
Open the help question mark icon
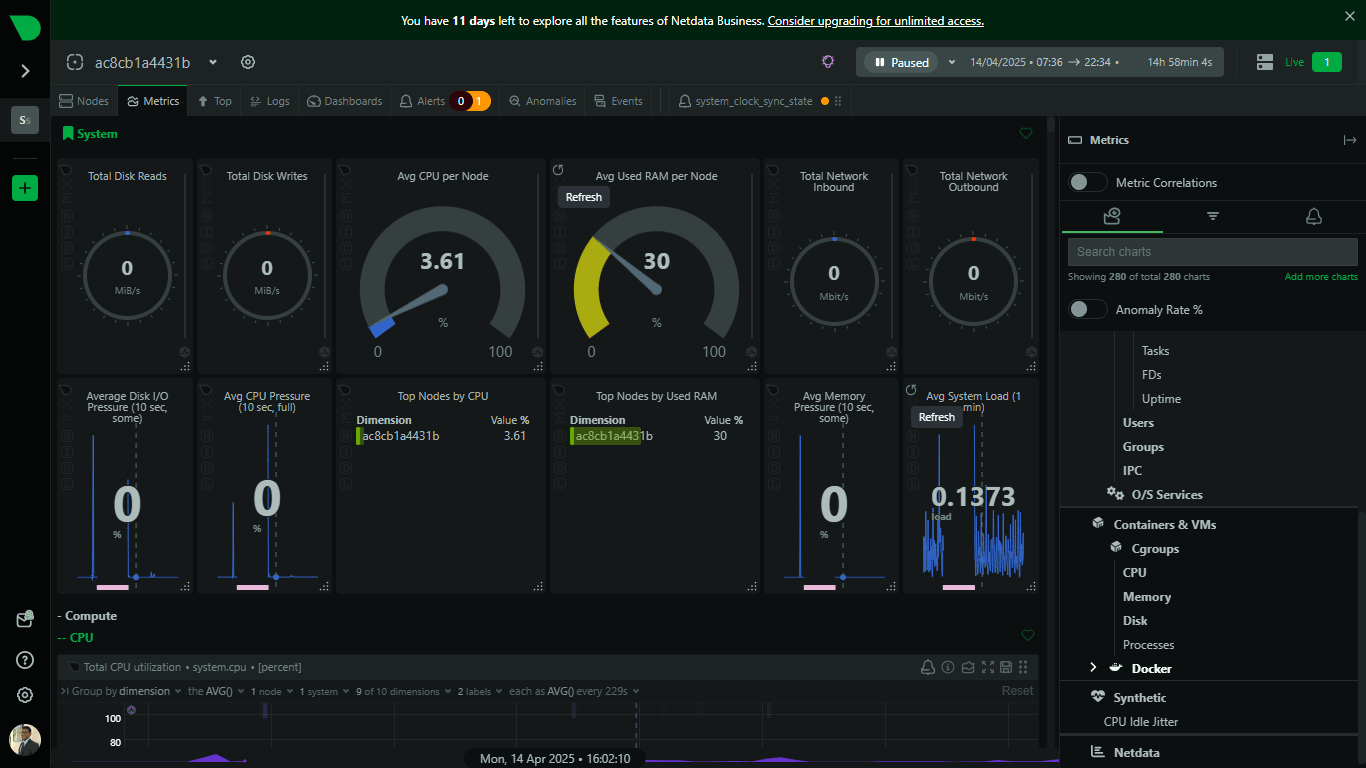25,660
